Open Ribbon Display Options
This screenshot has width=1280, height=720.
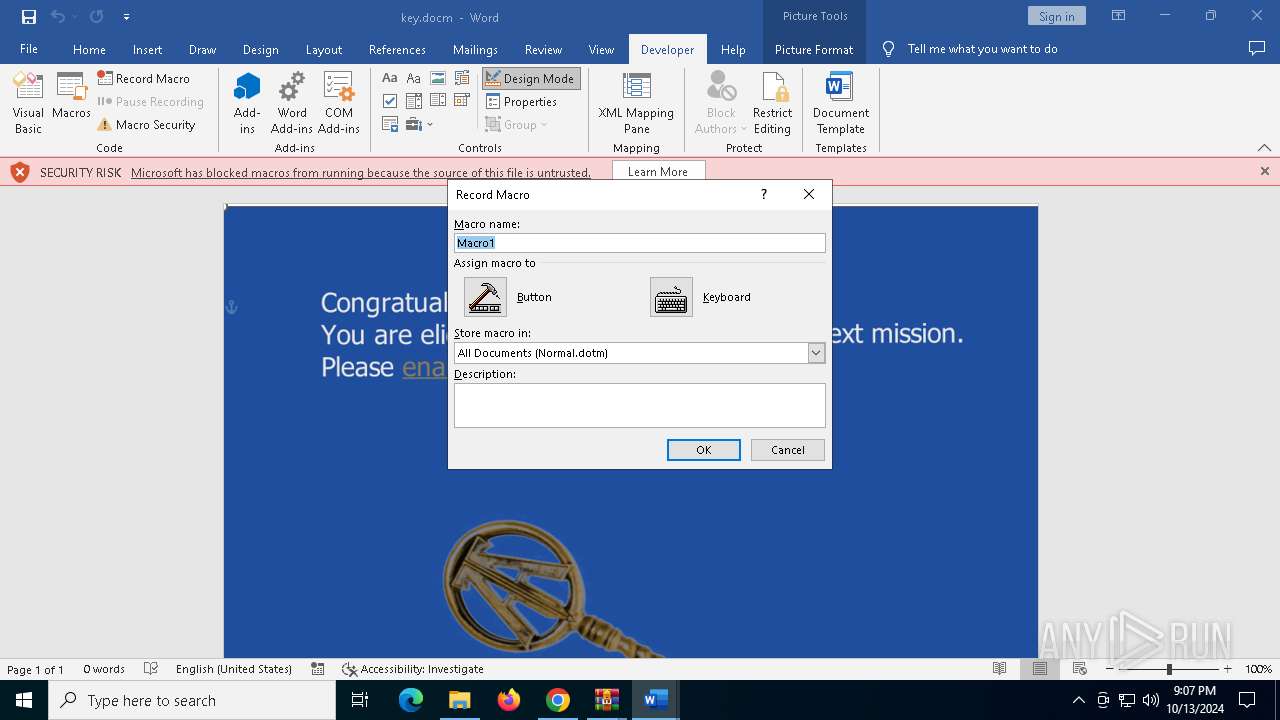pos(1118,16)
